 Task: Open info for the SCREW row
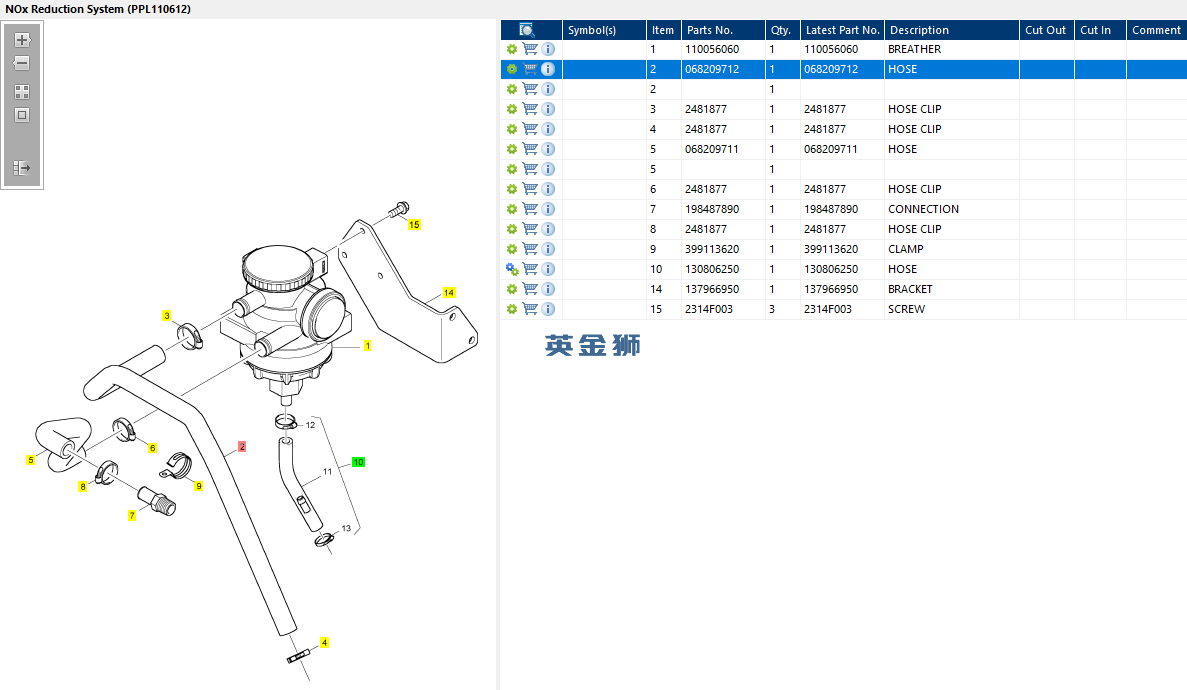click(548, 309)
